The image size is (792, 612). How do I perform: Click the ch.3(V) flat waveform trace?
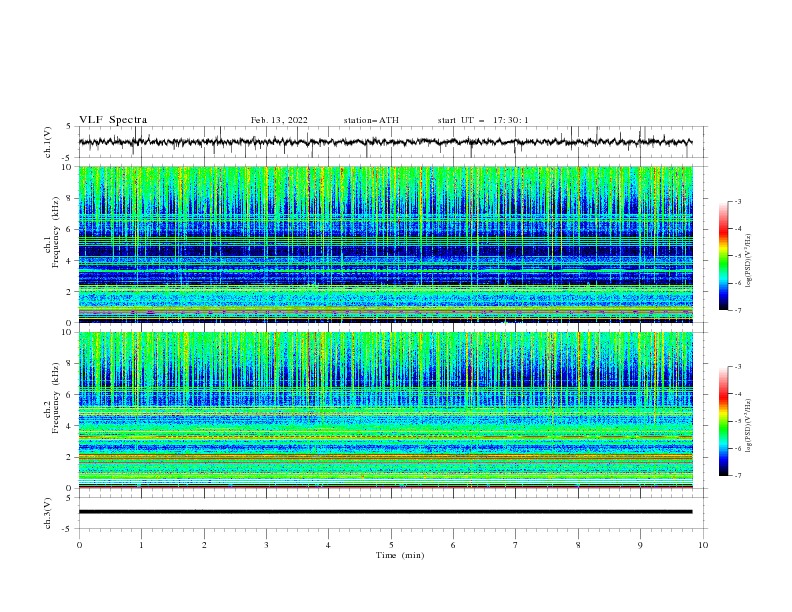pyautogui.click(x=385, y=512)
